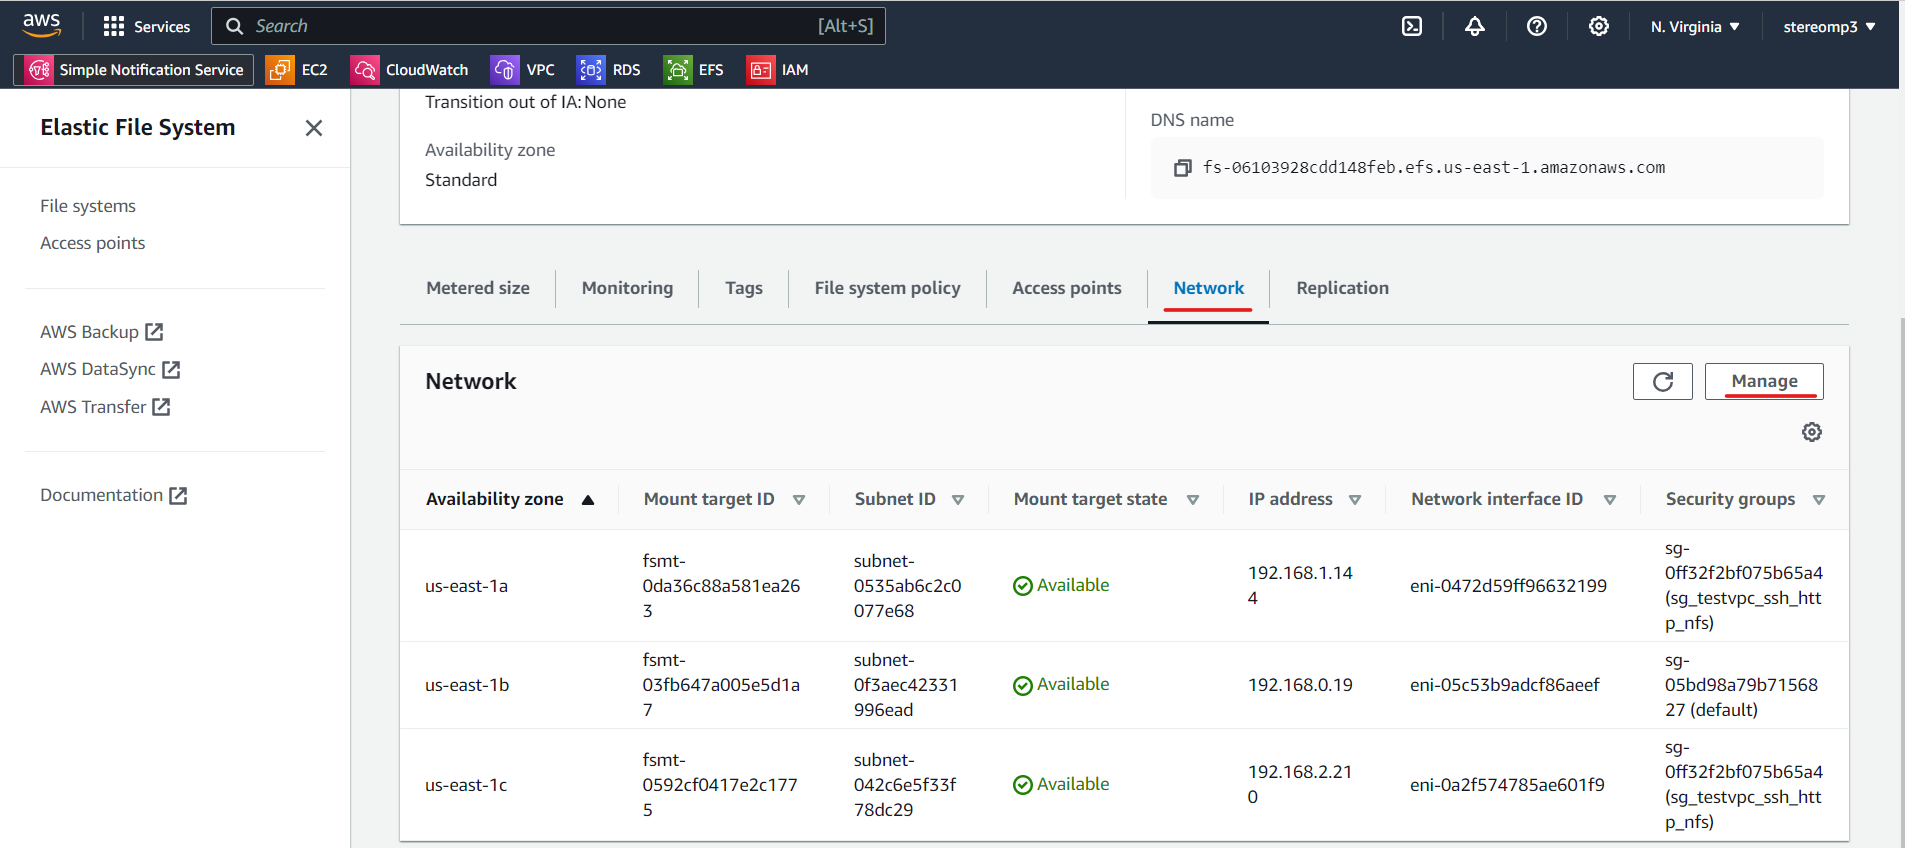Launch AWS CloudShell terminal icon
The height and width of the screenshot is (848, 1905).
(x=1412, y=26)
